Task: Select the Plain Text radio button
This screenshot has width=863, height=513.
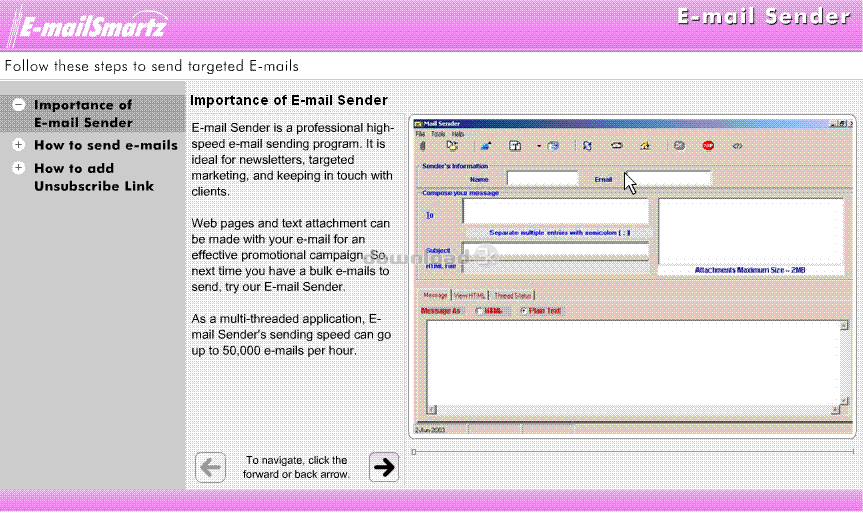Action: [x=523, y=311]
